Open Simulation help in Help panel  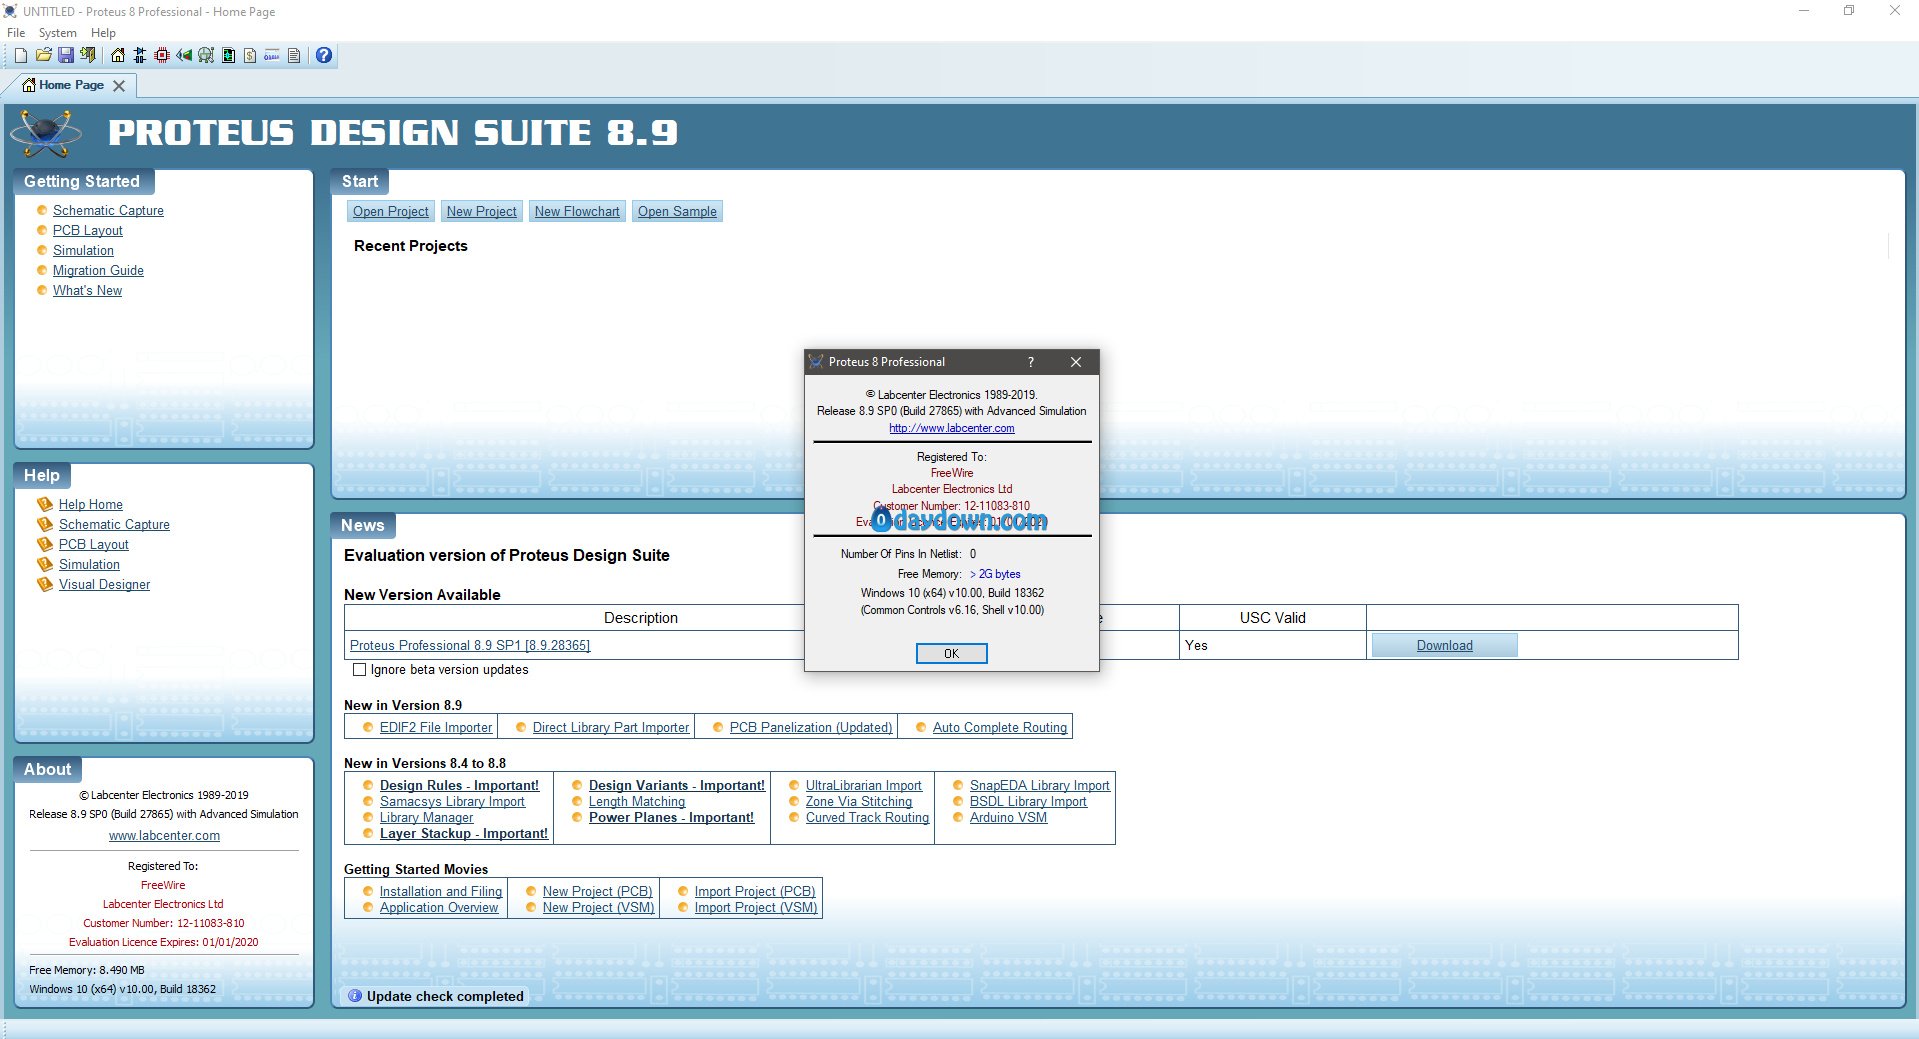pos(89,564)
